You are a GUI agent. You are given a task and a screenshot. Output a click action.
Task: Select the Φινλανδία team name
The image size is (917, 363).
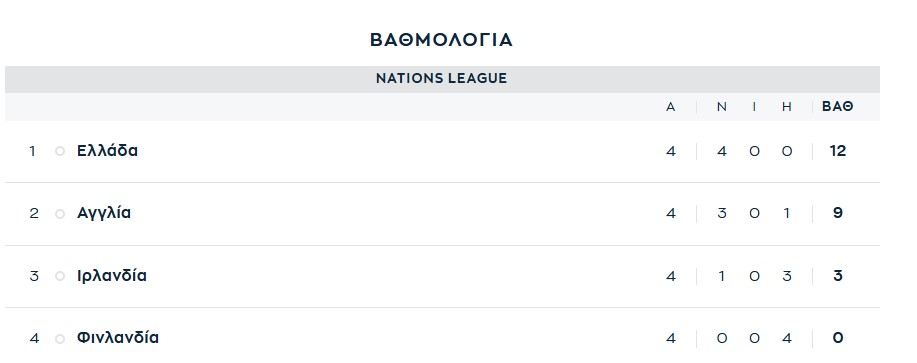point(118,338)
